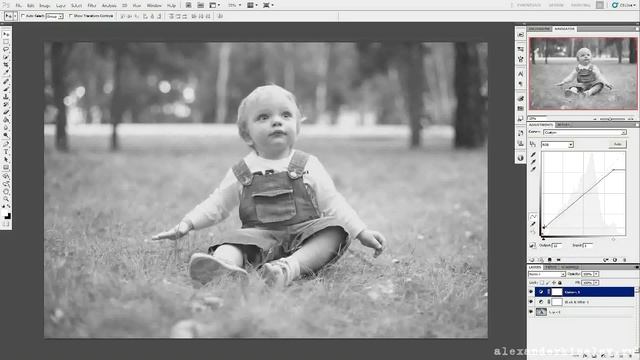Click the on-image targeted adjustment tool

click(533, 144)
